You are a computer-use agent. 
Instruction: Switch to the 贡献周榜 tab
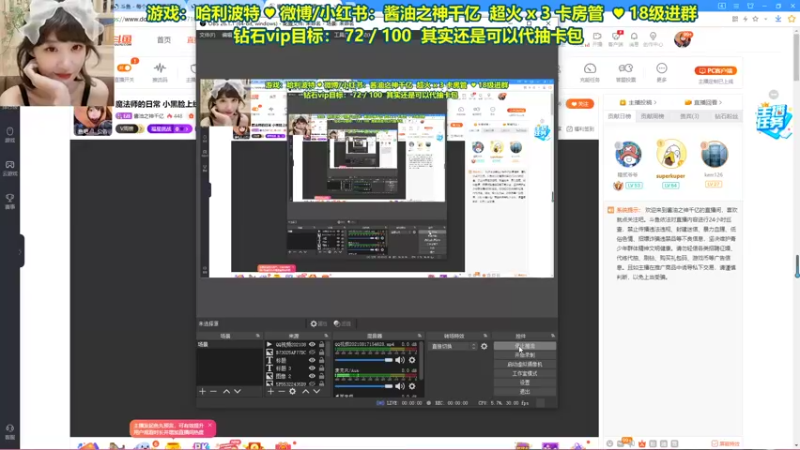click(x=652, y=116)
